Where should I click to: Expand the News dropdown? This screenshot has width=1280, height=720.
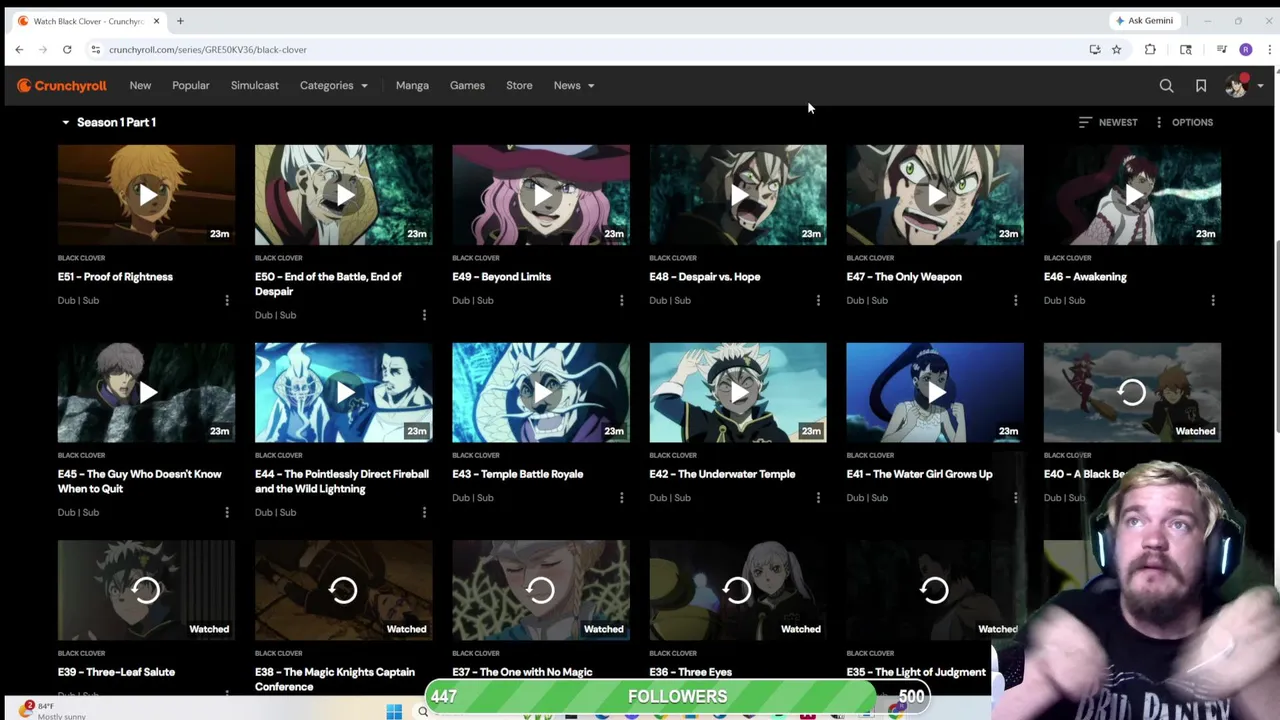574,86
